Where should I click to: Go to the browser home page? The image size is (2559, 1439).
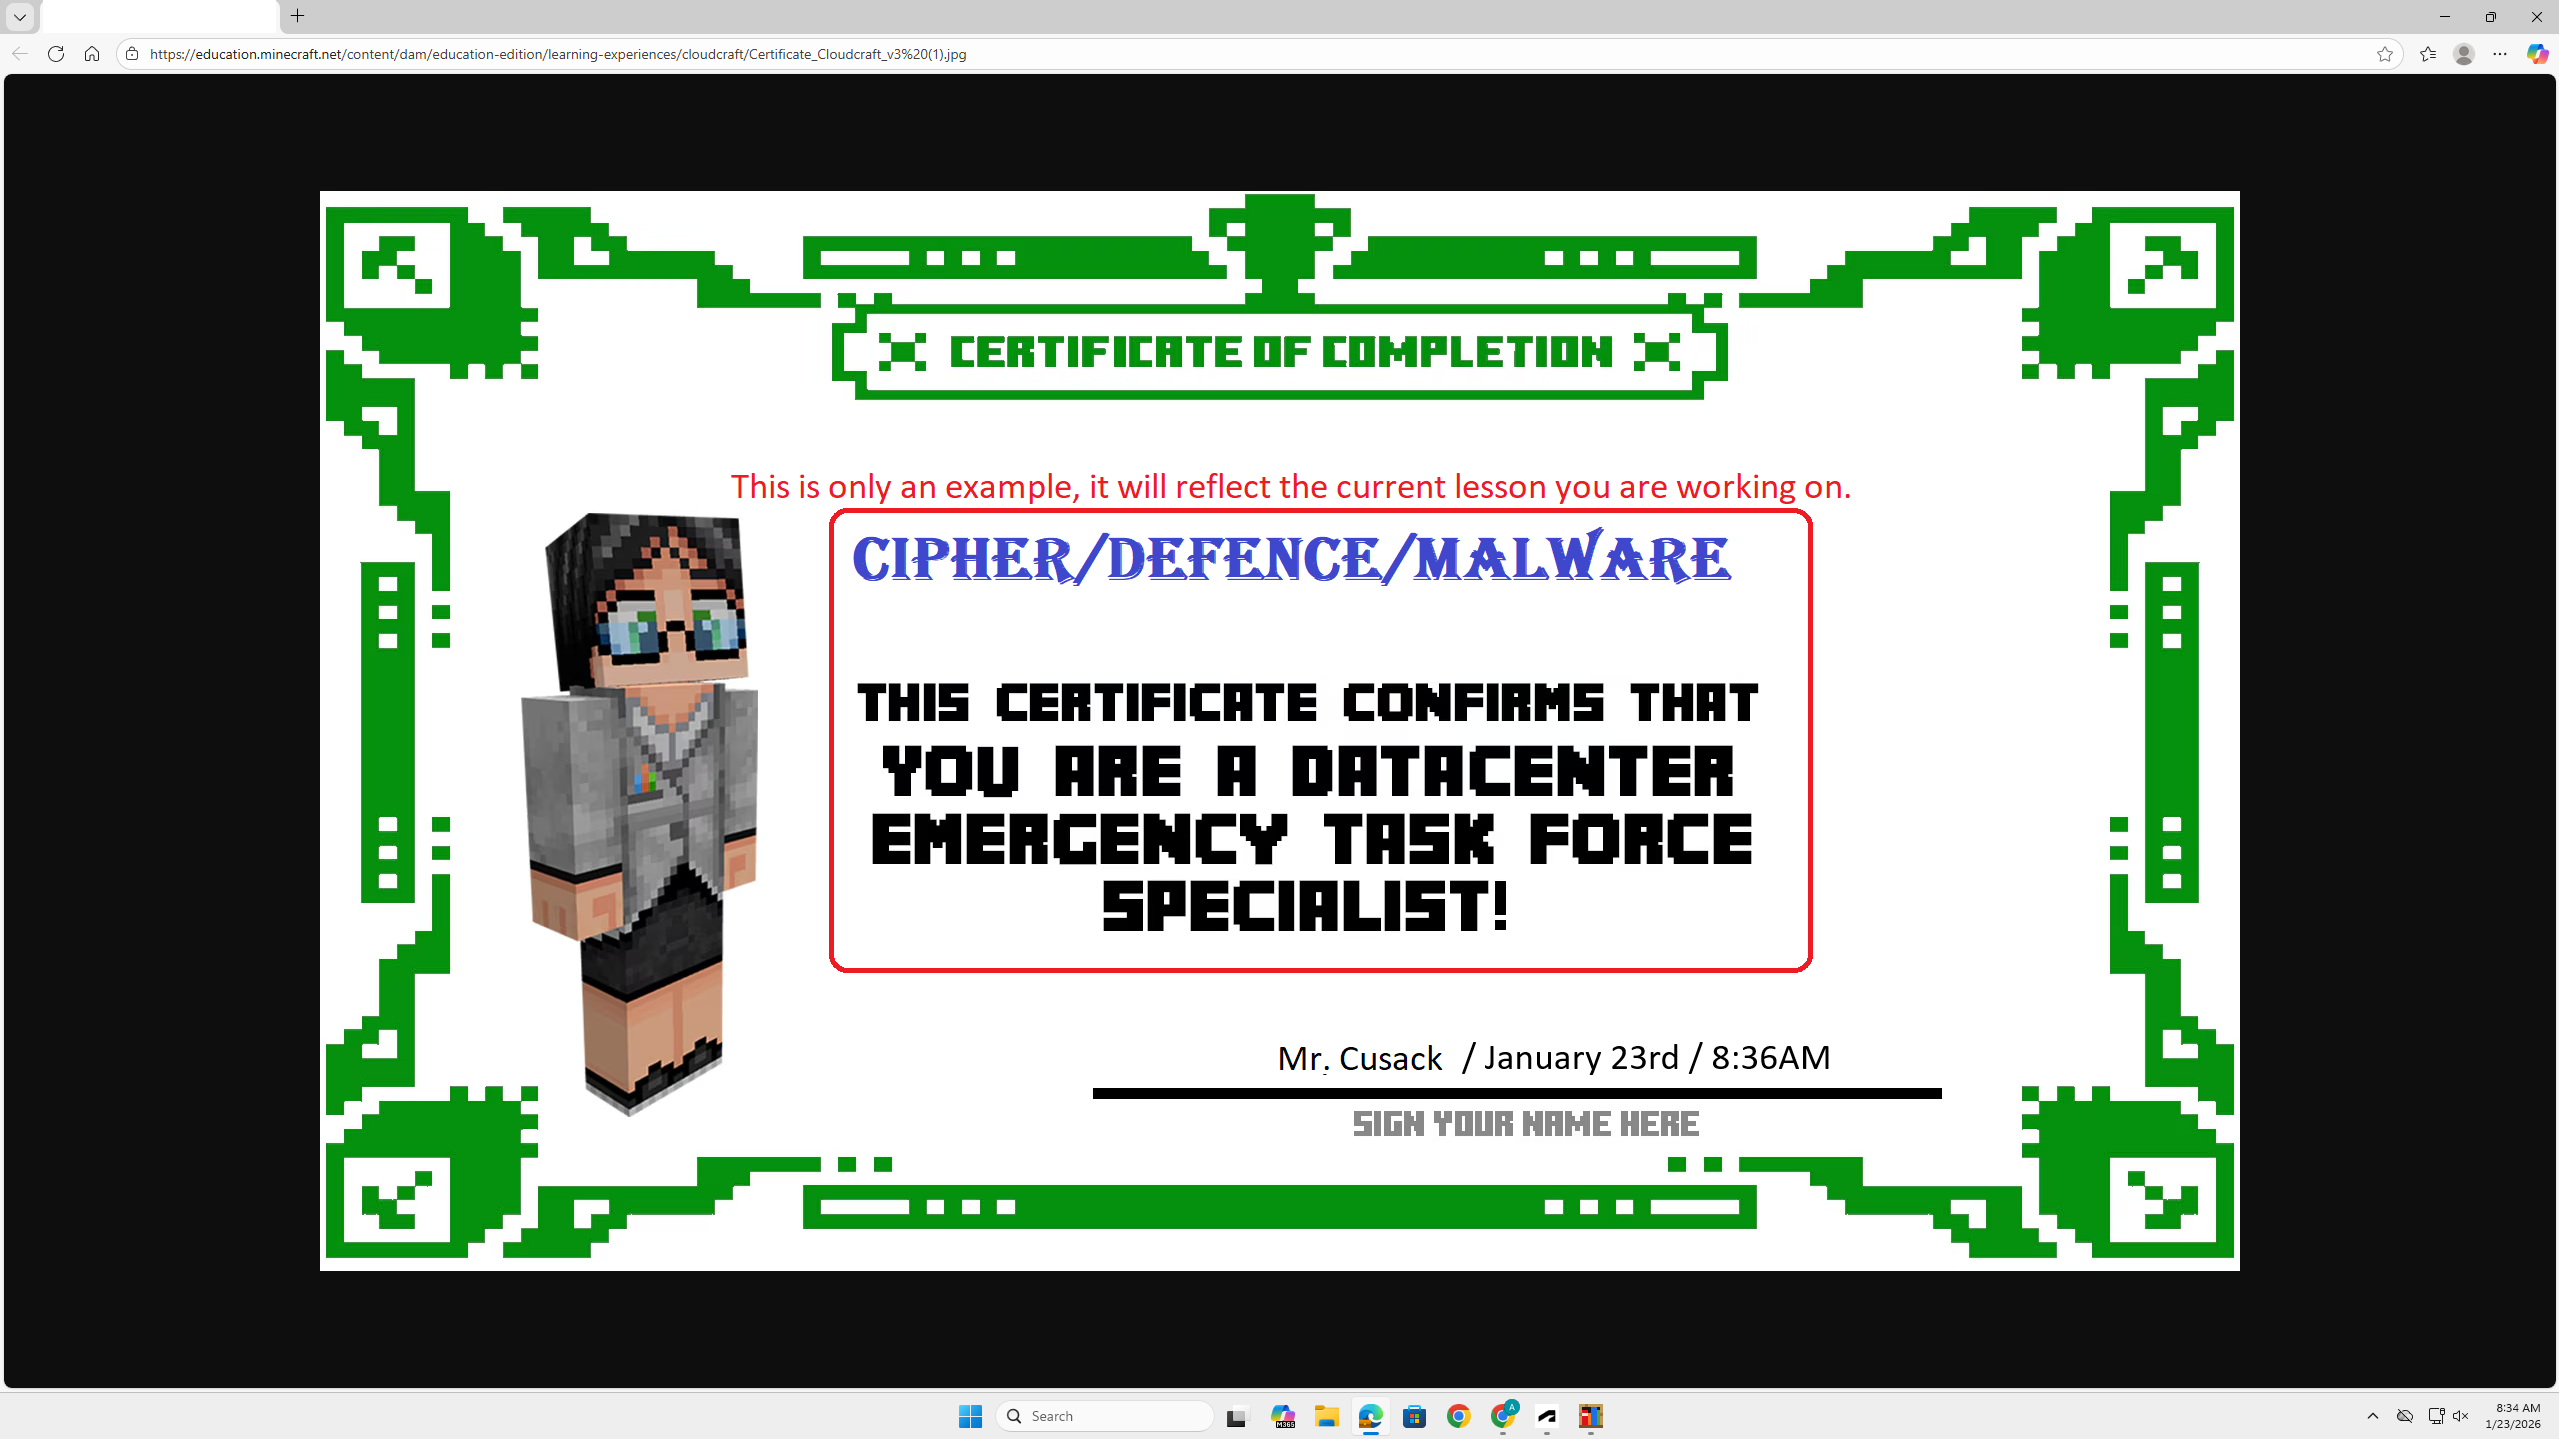(x=92, y=54)
